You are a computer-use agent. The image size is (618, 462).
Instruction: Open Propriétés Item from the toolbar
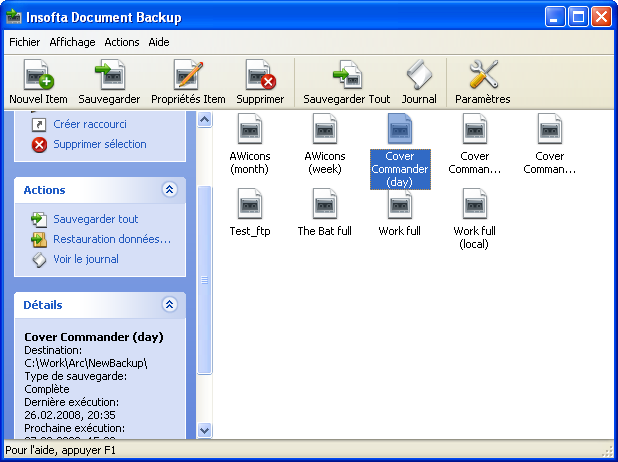188,82
